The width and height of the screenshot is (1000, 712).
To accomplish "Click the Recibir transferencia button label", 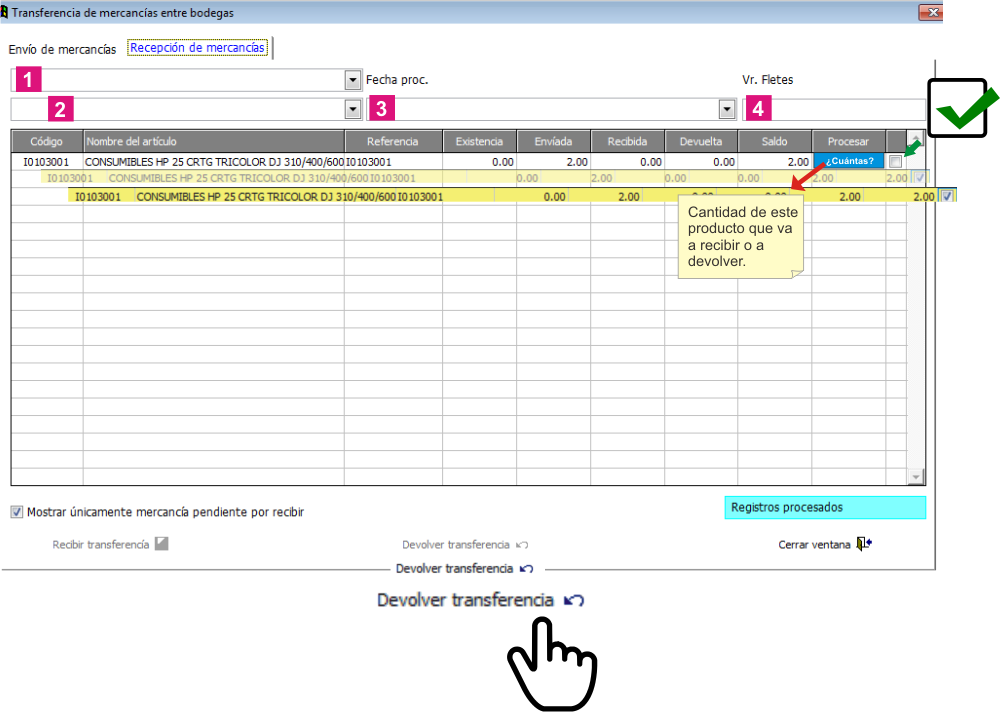I will point(101,544).
